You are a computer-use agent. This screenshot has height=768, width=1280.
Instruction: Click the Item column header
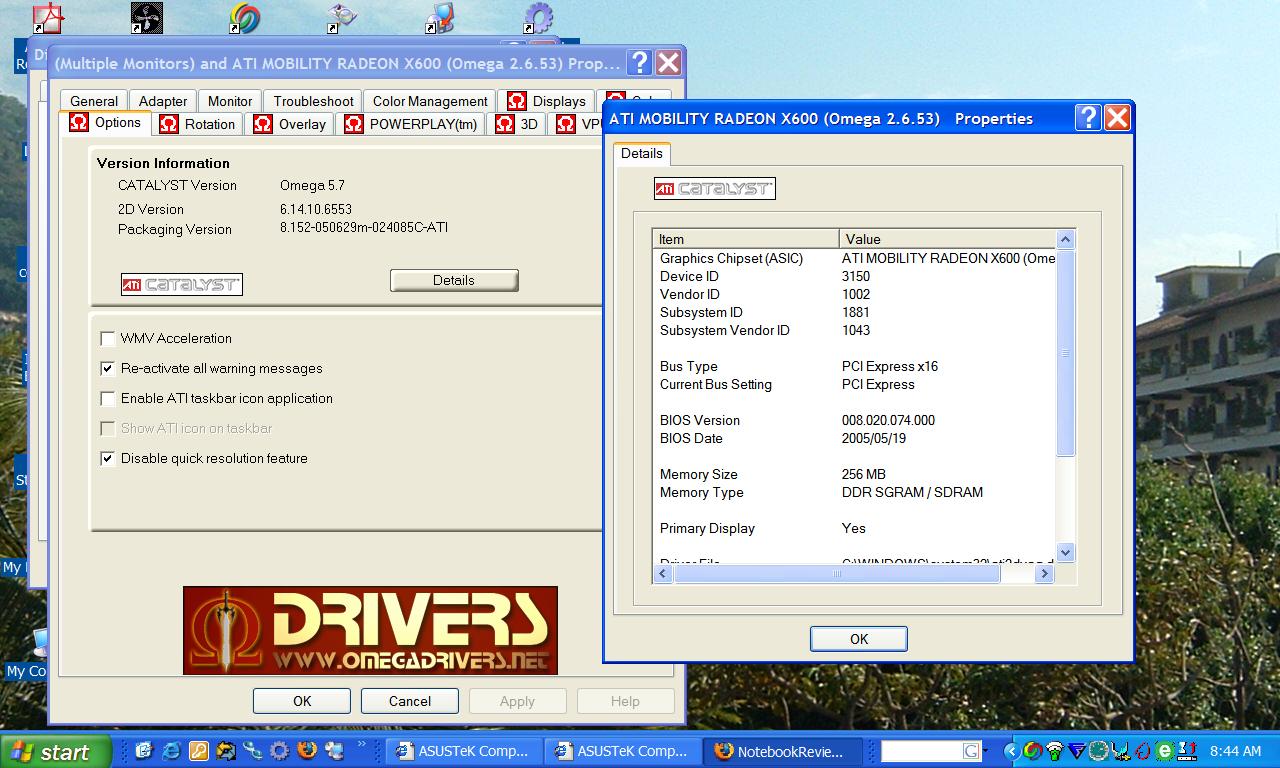tap(746, 239)
